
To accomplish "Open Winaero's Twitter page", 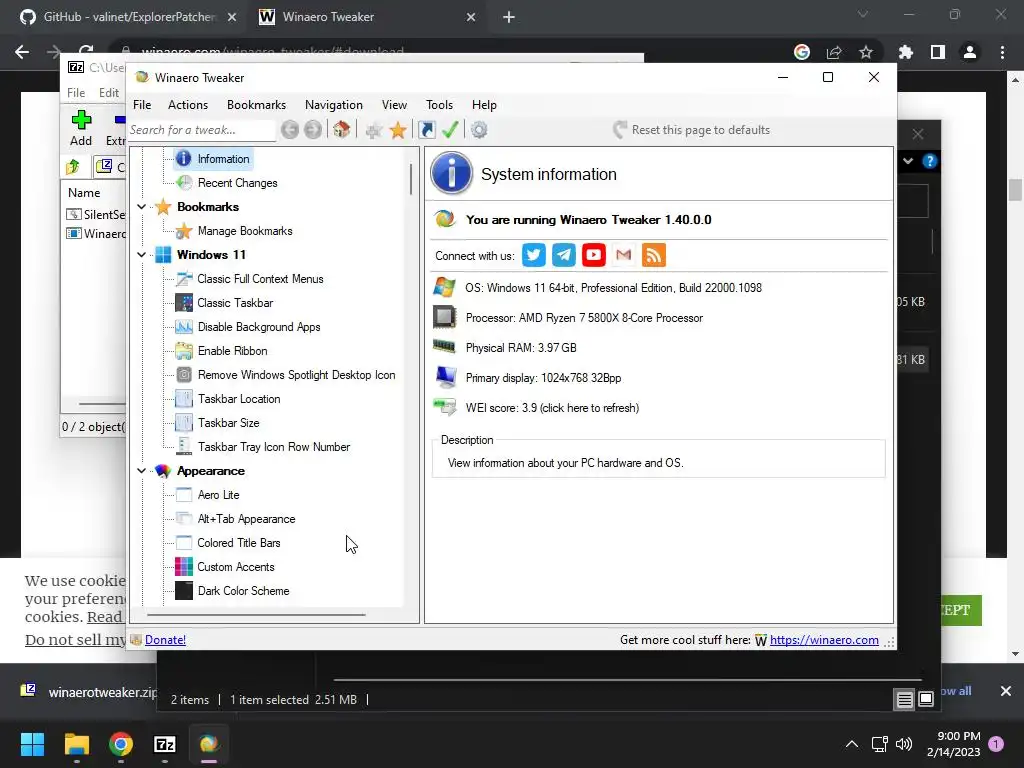I will coord(534,255).
